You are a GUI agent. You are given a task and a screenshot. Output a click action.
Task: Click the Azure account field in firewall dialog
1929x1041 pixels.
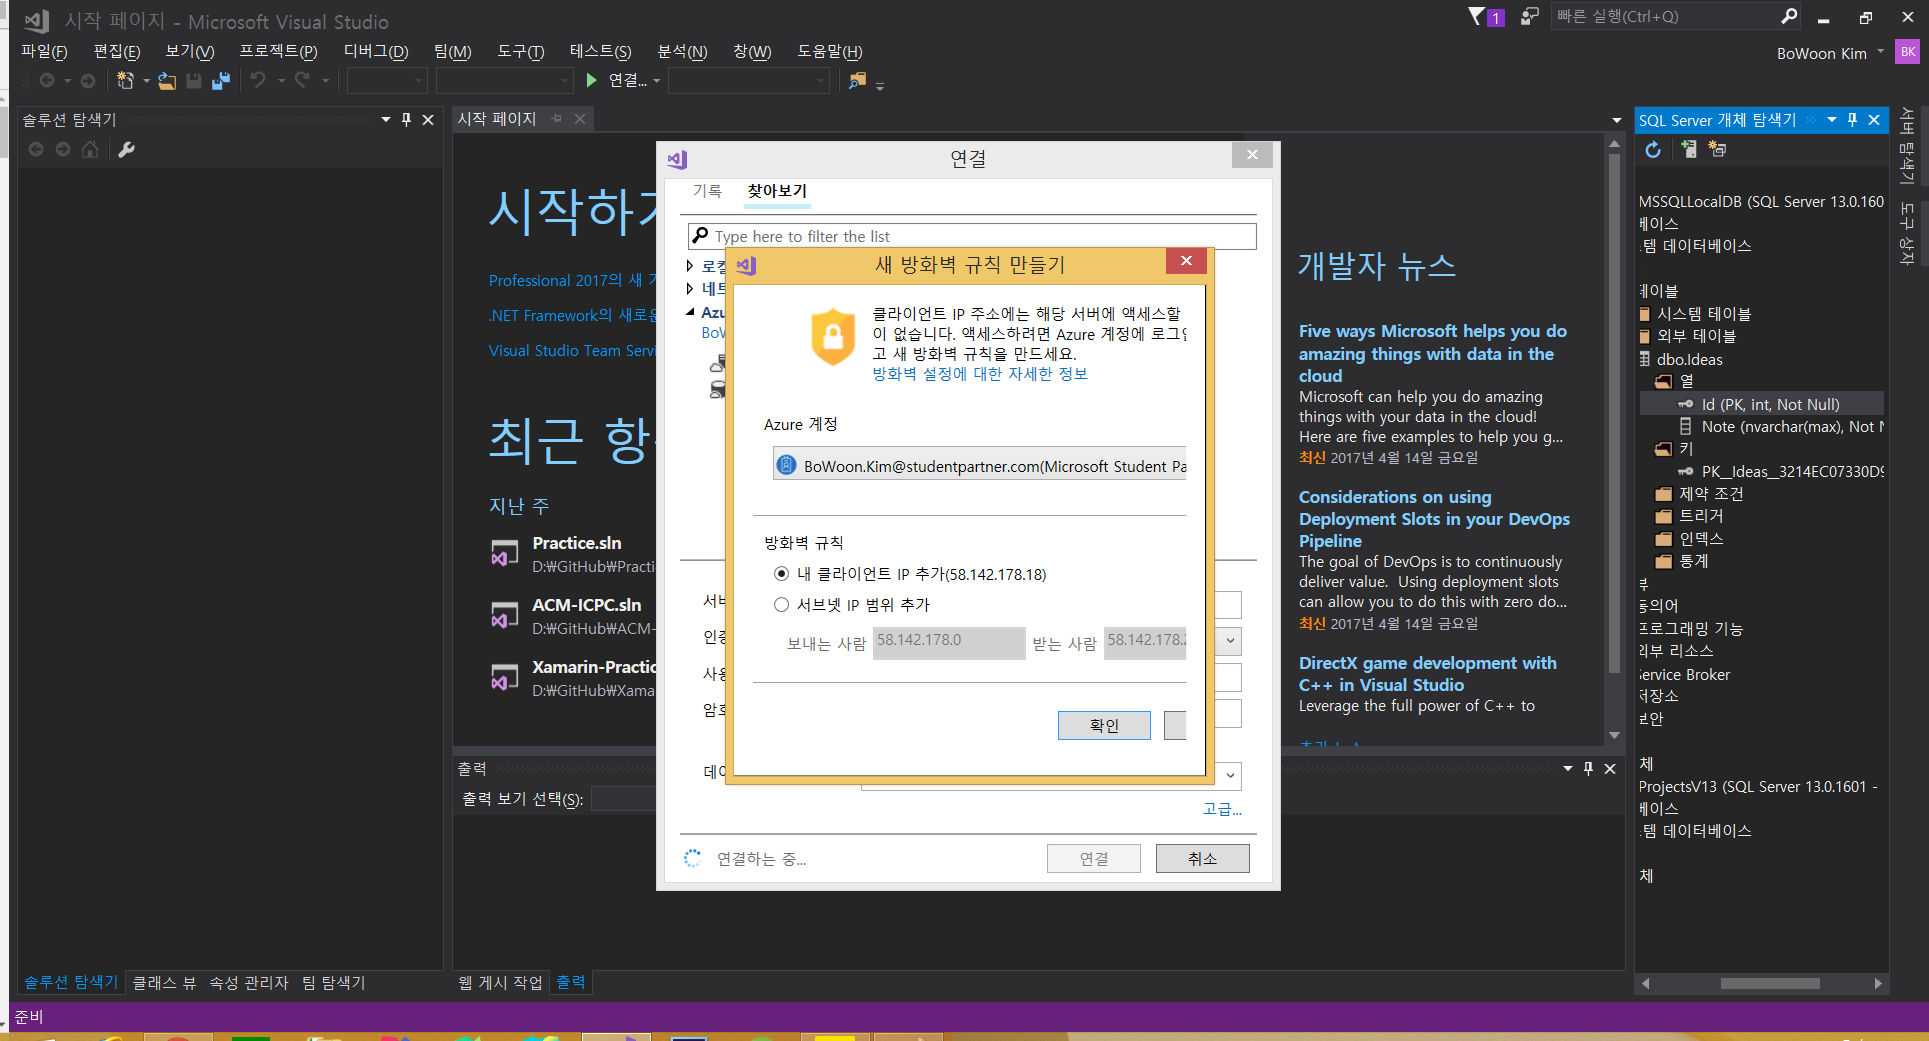[x=980, y=465]
